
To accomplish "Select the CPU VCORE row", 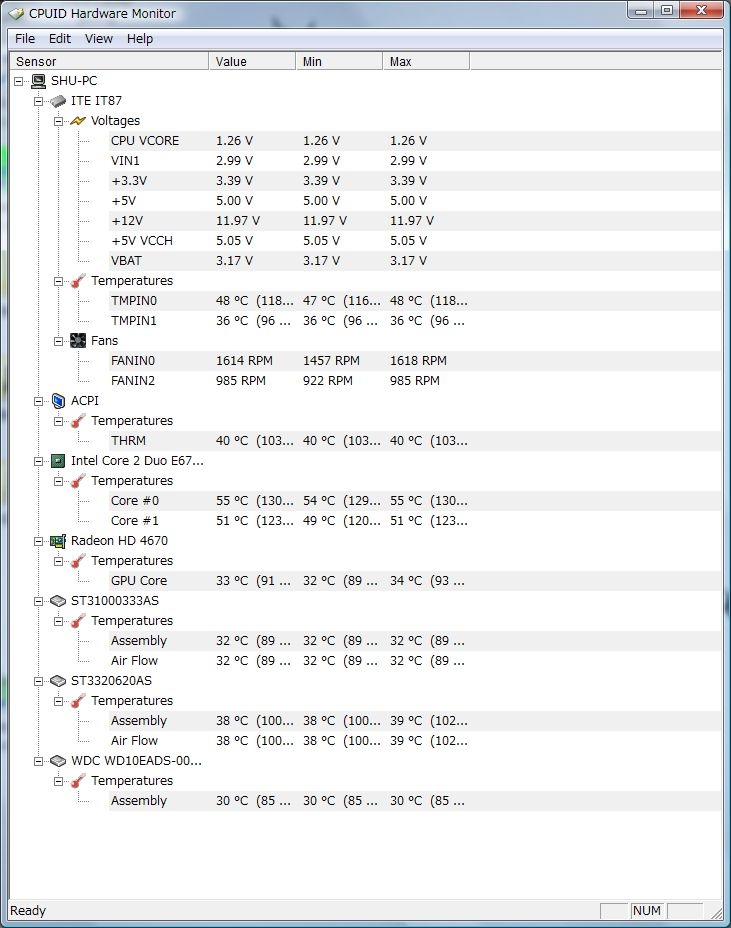I will pyautogui.click(x=415, y=141).
